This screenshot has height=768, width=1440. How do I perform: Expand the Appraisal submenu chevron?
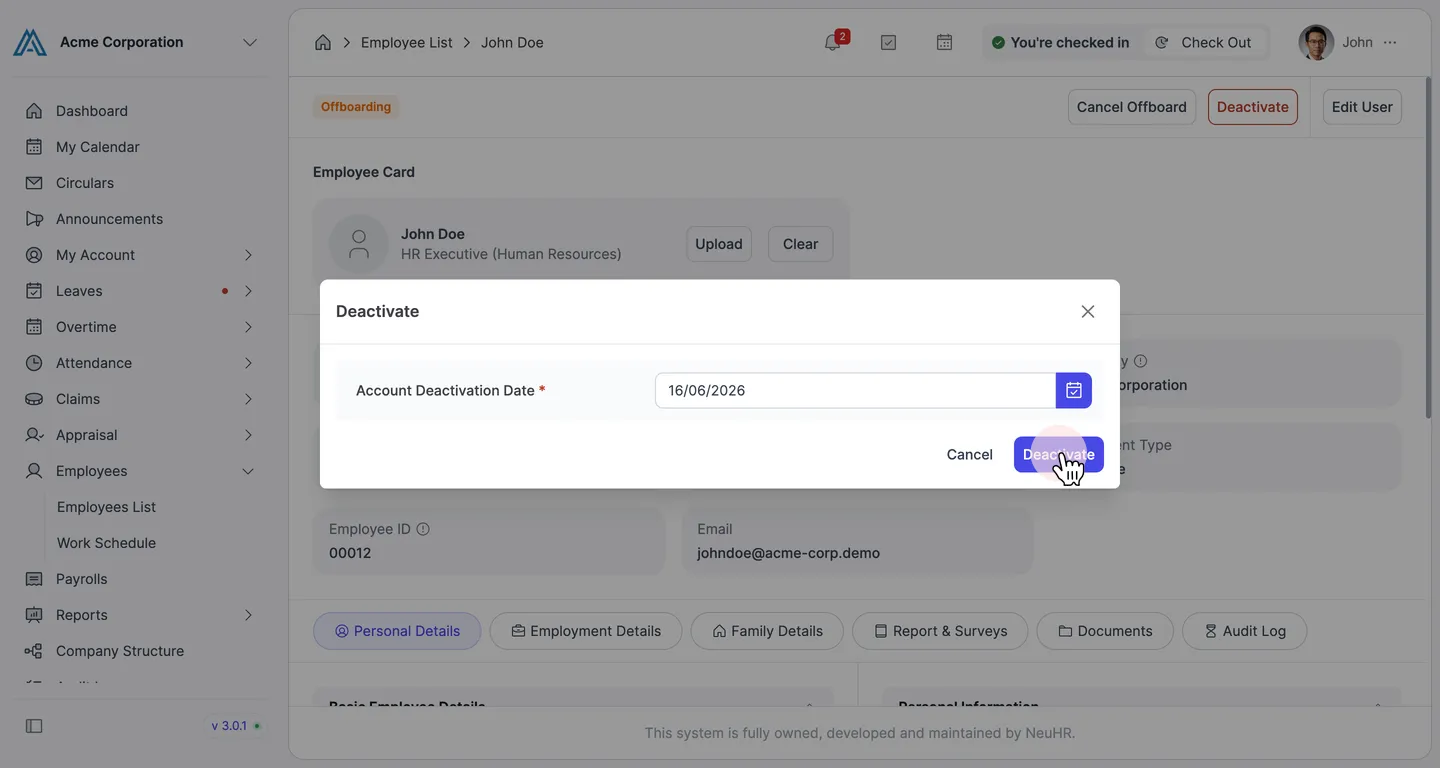[x=248, y=435]
